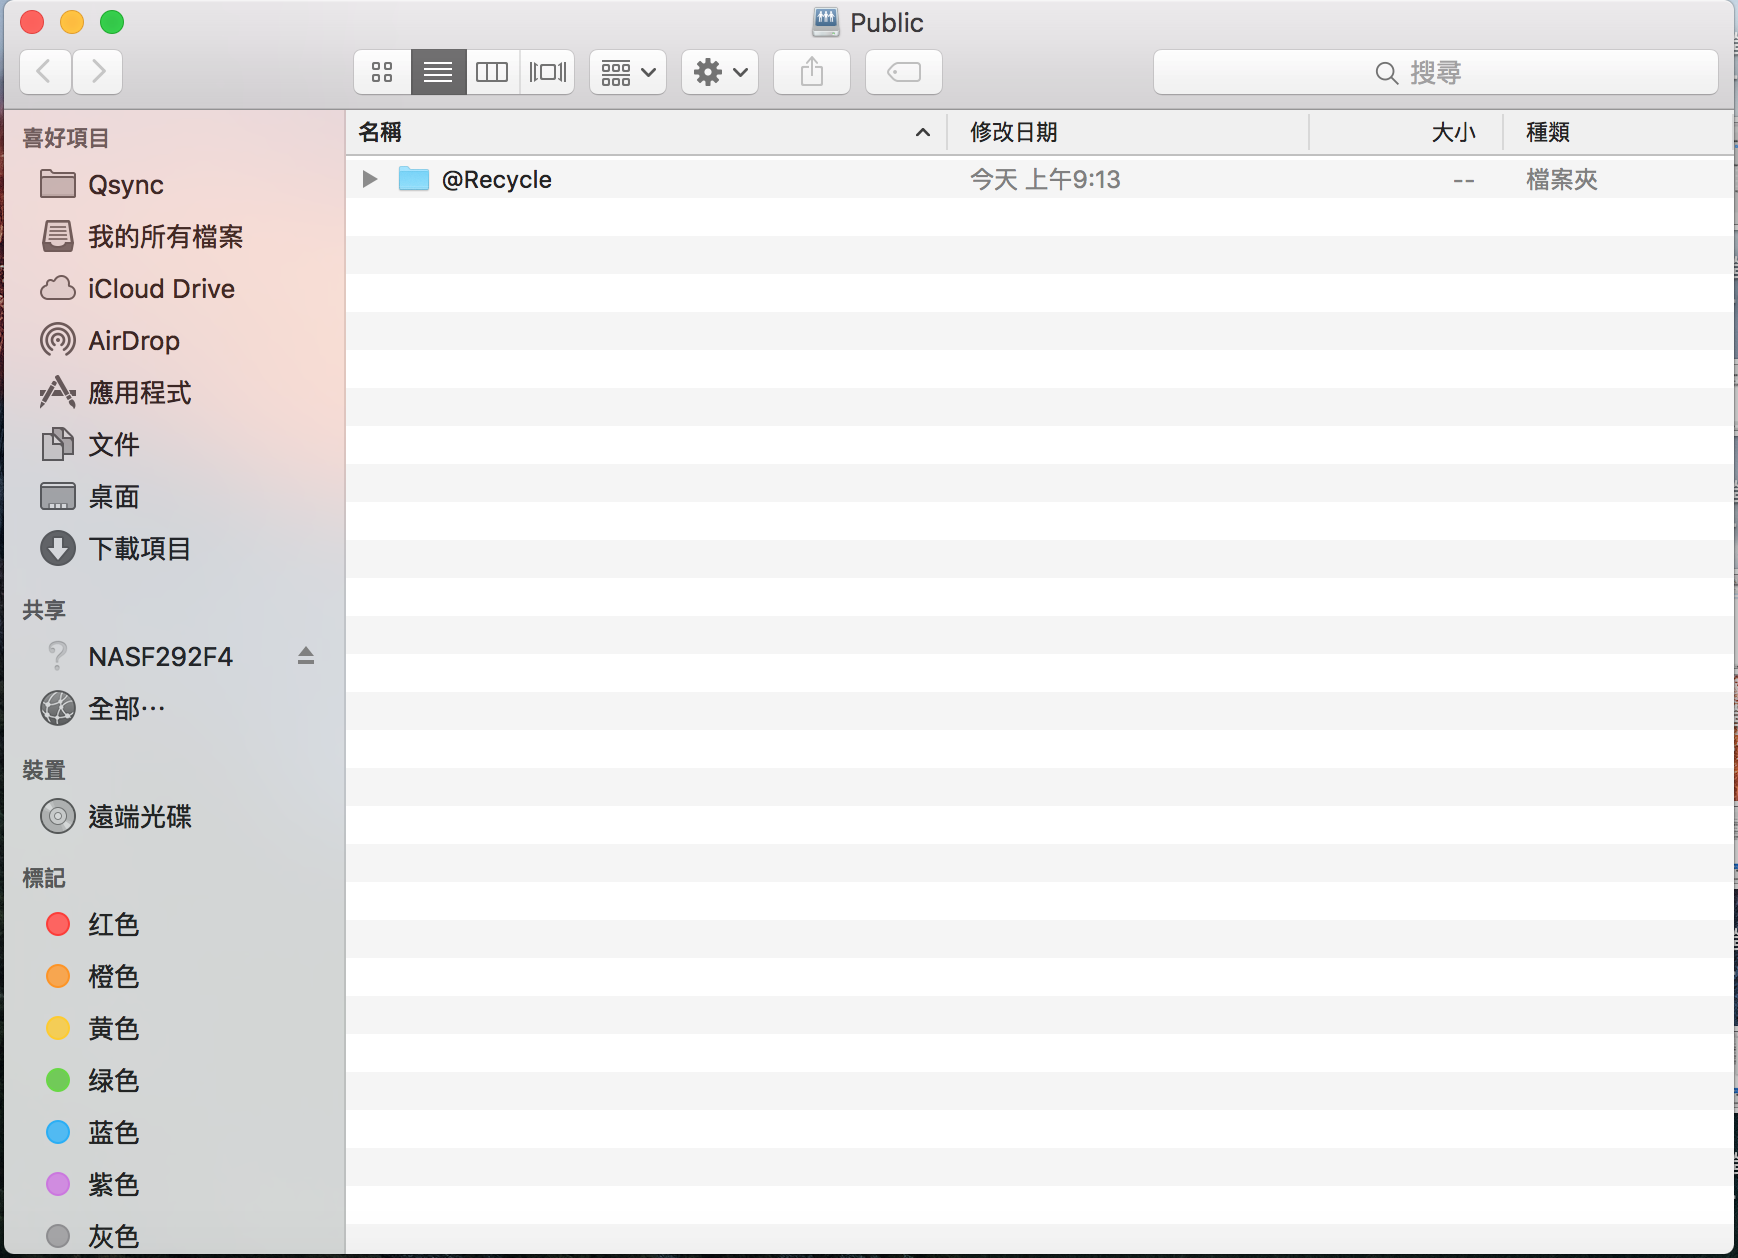Select the red 红色 tag
1738x1258 pixels.
coord(112,925)
